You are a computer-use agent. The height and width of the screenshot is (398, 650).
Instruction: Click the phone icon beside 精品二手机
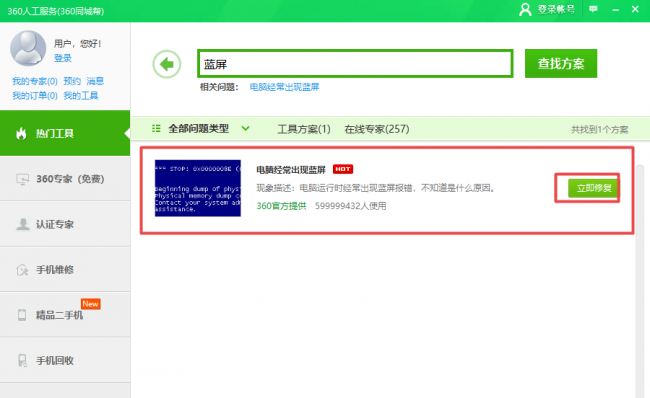point(22,315)
